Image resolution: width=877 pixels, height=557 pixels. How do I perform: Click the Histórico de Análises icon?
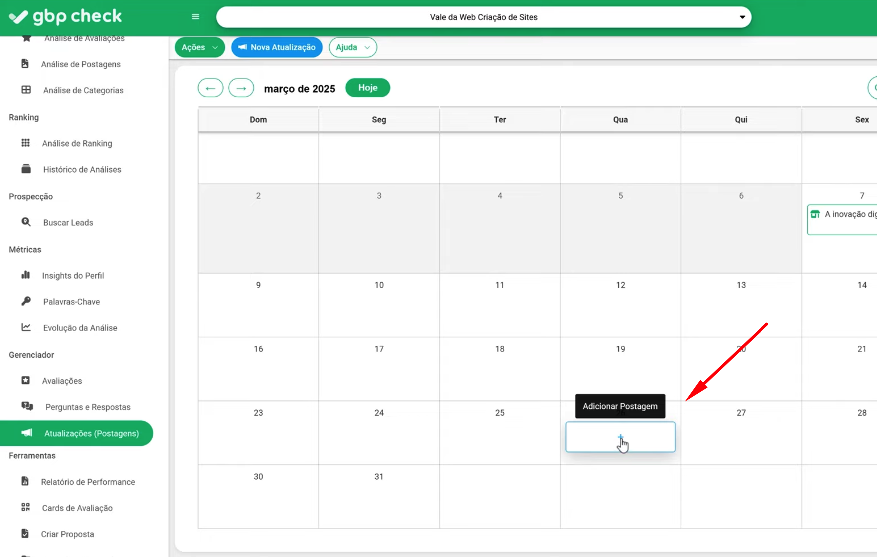click(x=26, y=169)
